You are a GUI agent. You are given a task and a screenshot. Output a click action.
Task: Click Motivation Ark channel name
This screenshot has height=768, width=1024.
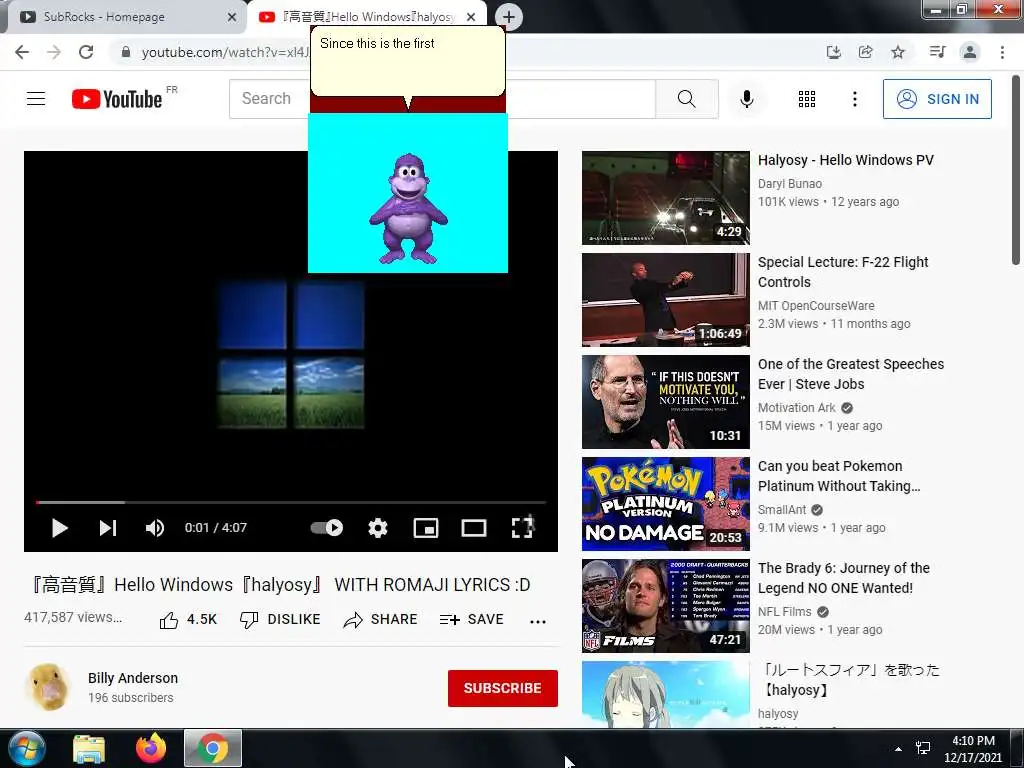click(796, 408)
